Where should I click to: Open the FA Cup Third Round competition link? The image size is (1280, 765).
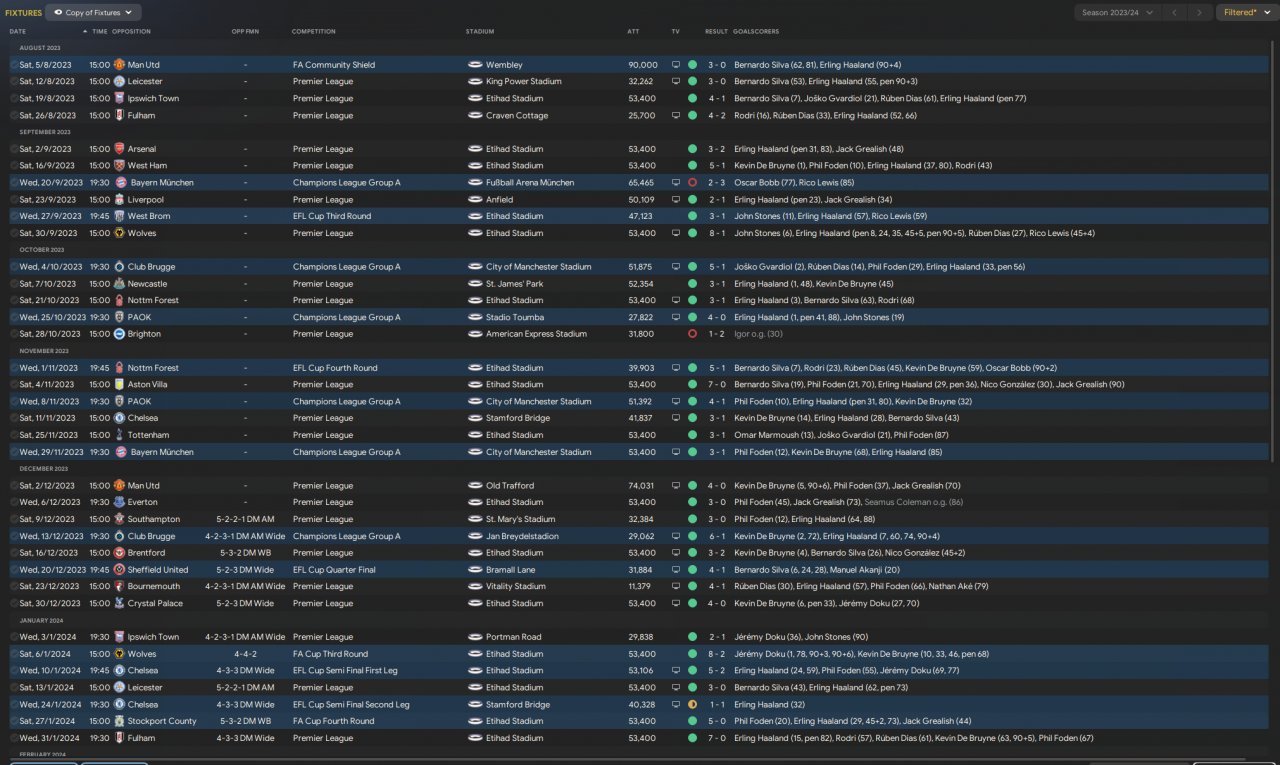tap(331, 654)
